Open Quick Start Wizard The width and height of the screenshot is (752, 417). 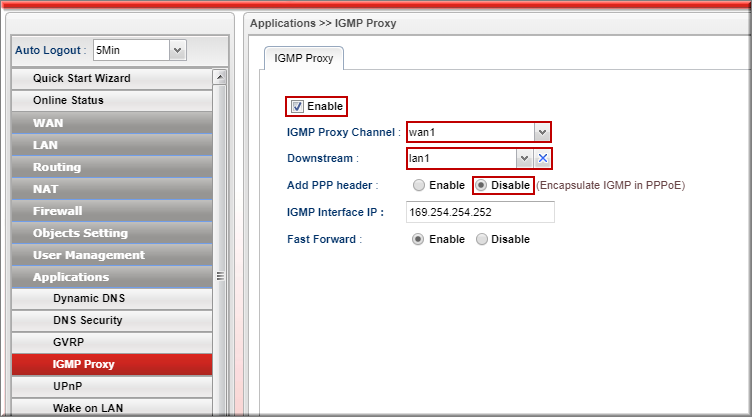[x=110, y=78]
